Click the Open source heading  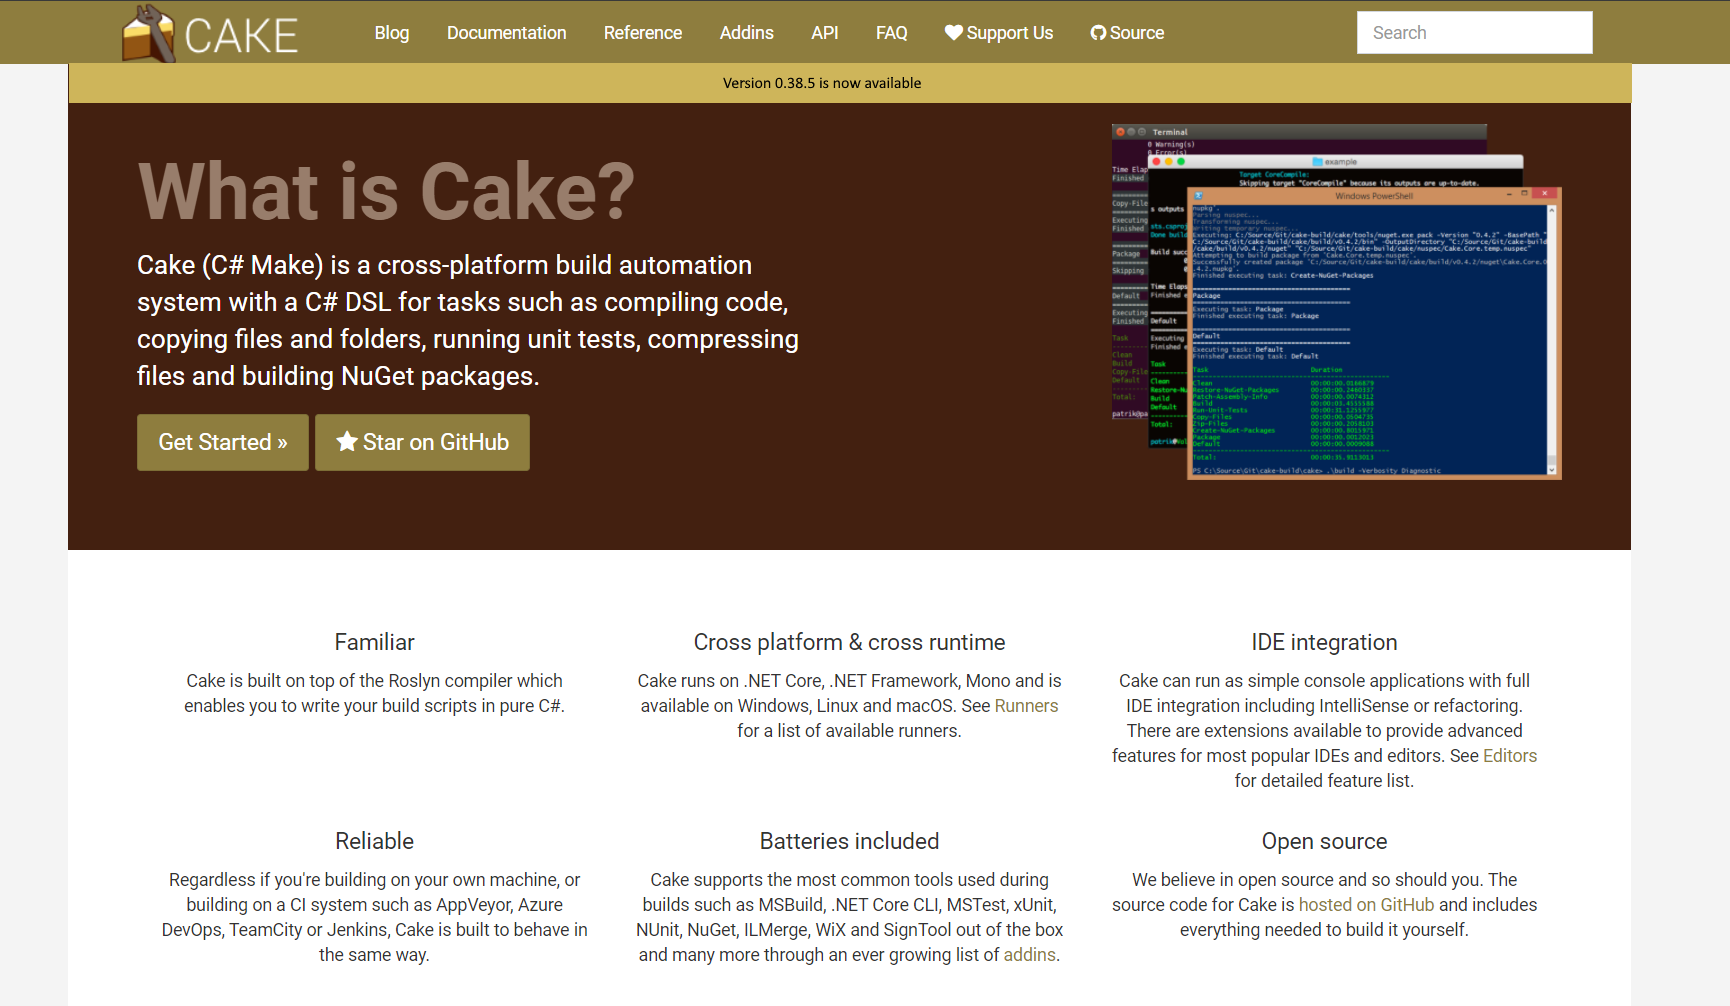pos(1324,841)
